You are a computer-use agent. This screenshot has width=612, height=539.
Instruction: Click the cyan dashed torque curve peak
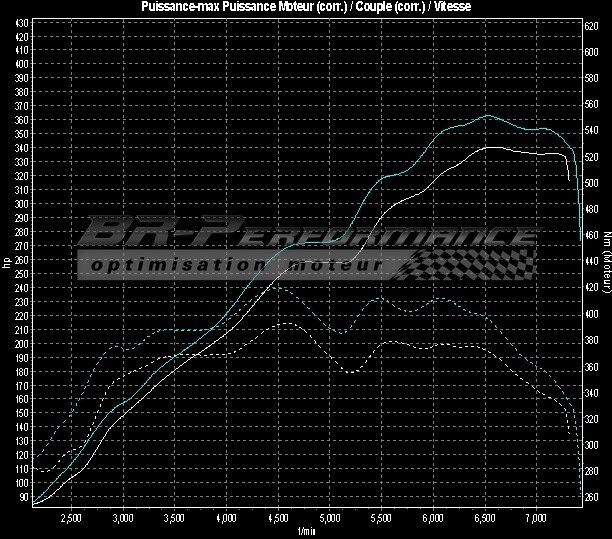(273, 286)
